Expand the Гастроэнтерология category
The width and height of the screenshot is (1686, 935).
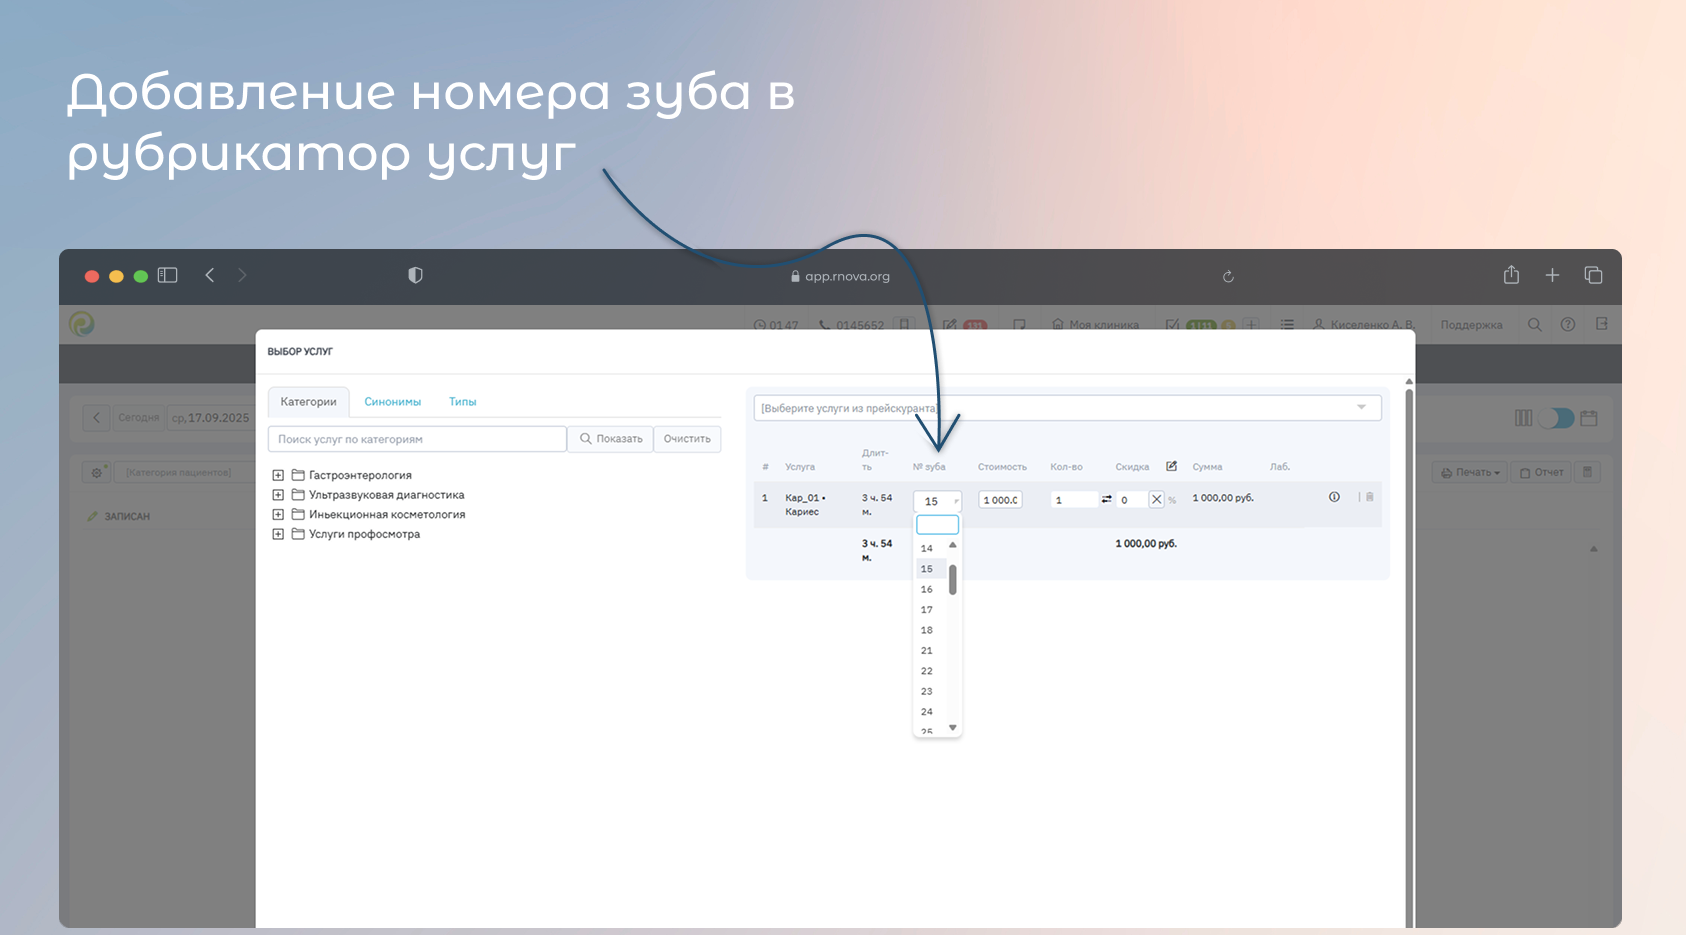pyautogui.click(x=278, y=475)
